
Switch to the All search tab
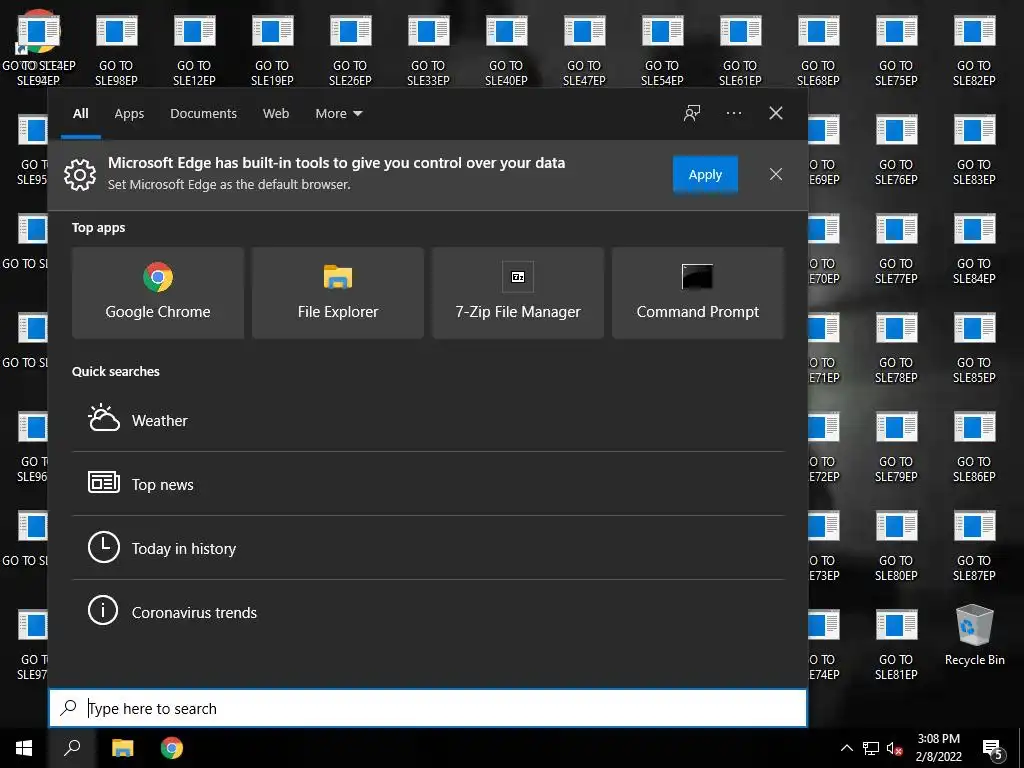80,113
